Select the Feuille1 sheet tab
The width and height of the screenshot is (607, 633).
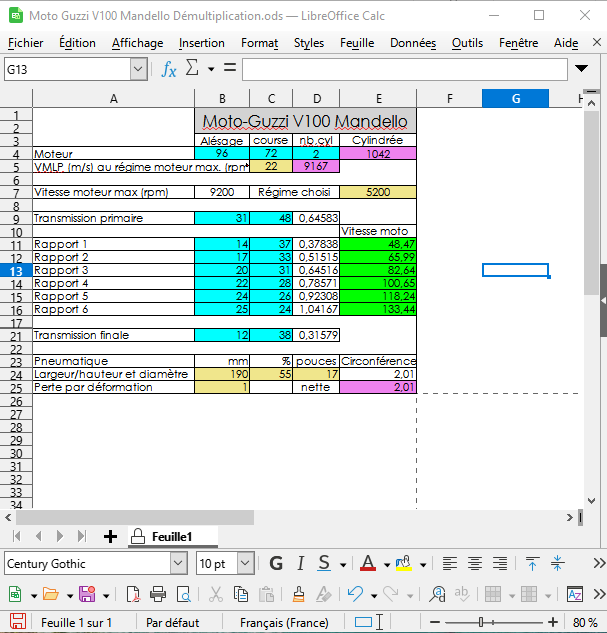173,537
